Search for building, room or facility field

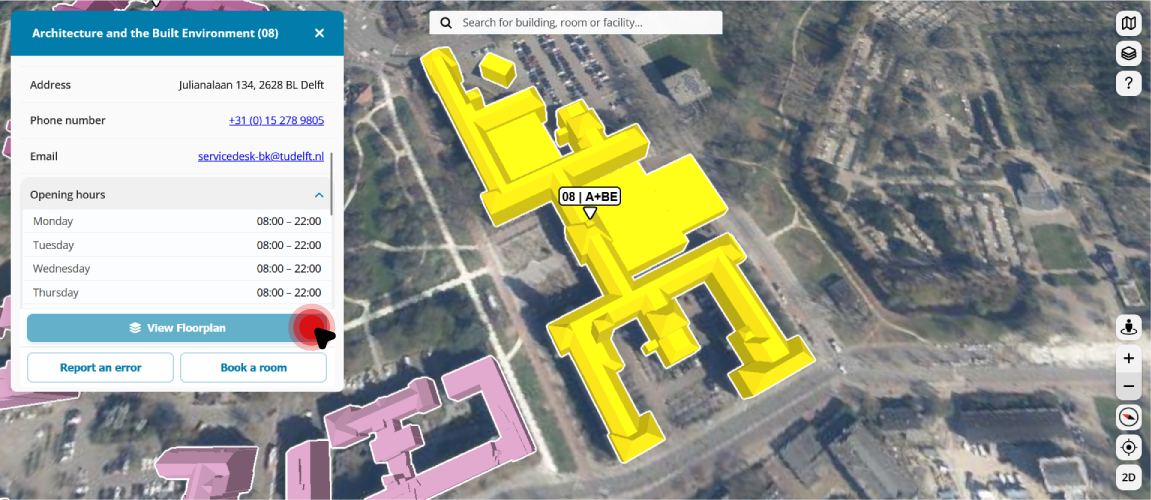576,23
